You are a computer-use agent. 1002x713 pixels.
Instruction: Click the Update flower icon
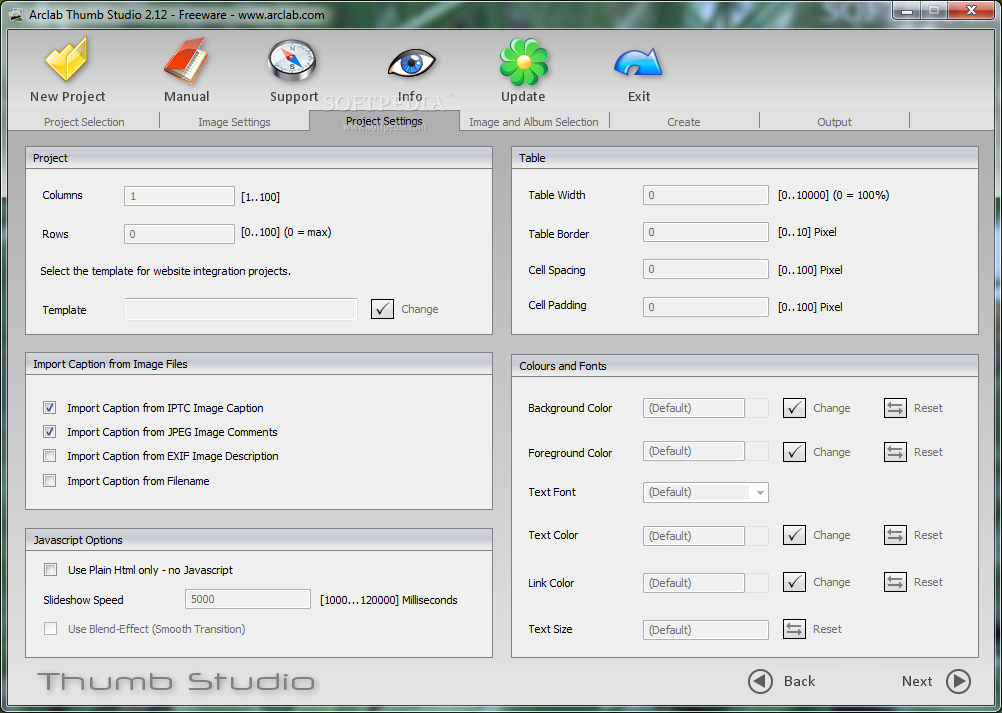click(523, 61)
